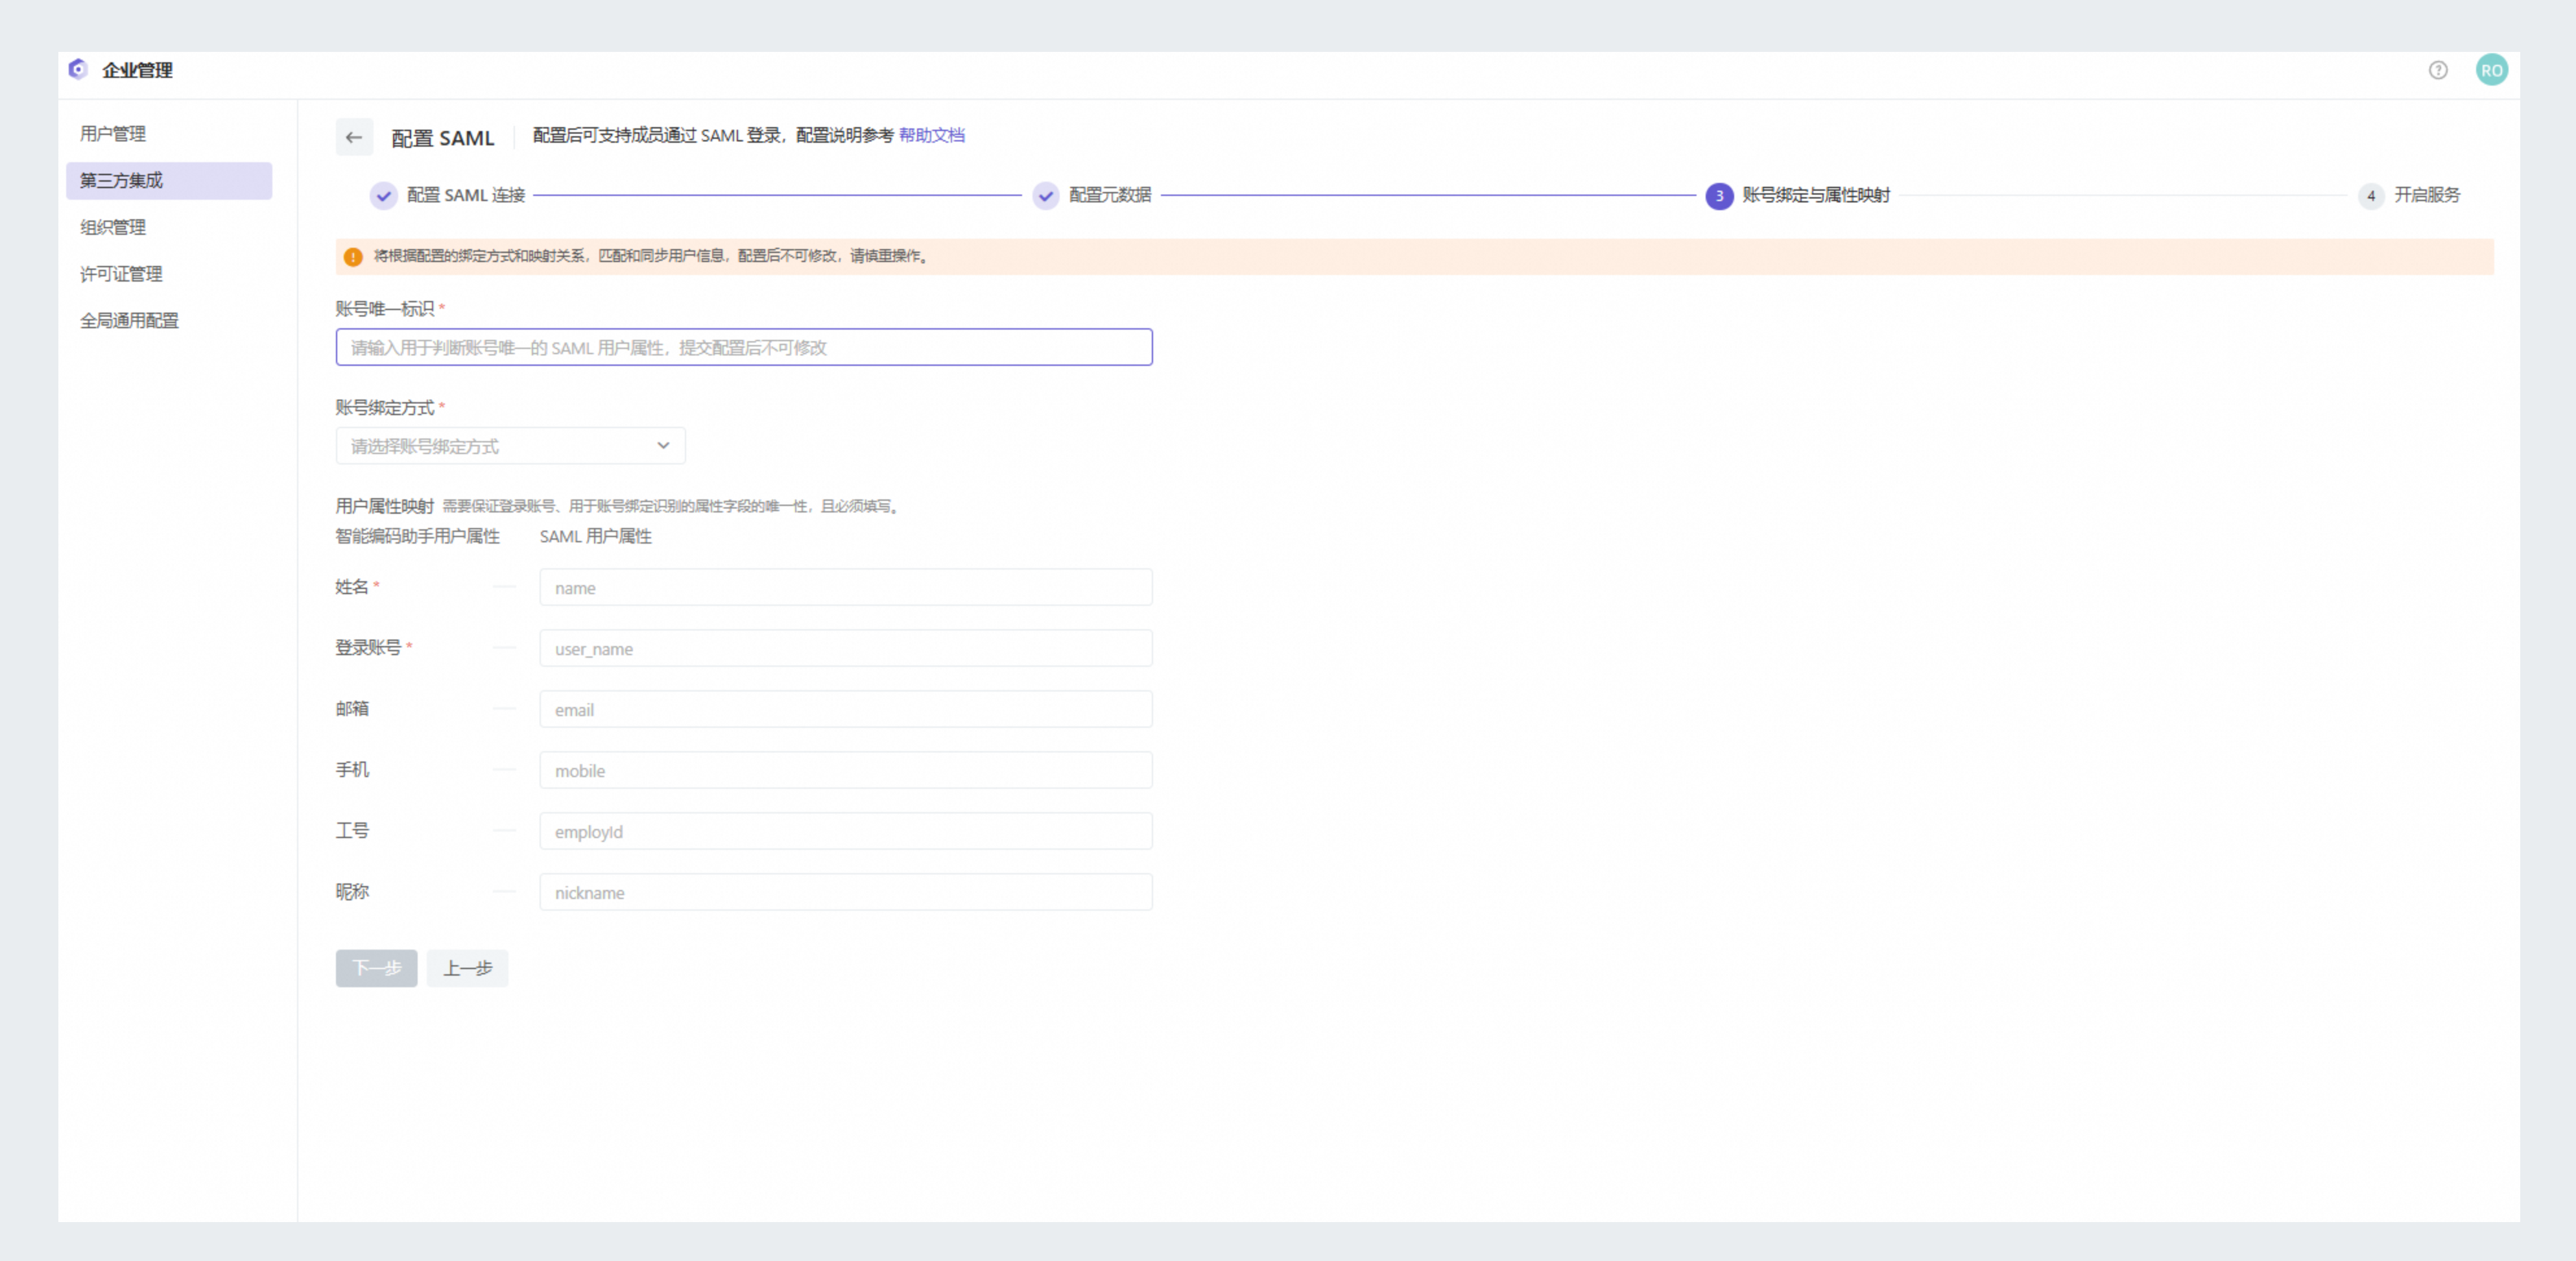The image size is (2576, 1261).
Task: Expand the 账号绑定方式 dropdown
Action: (510, 446)
